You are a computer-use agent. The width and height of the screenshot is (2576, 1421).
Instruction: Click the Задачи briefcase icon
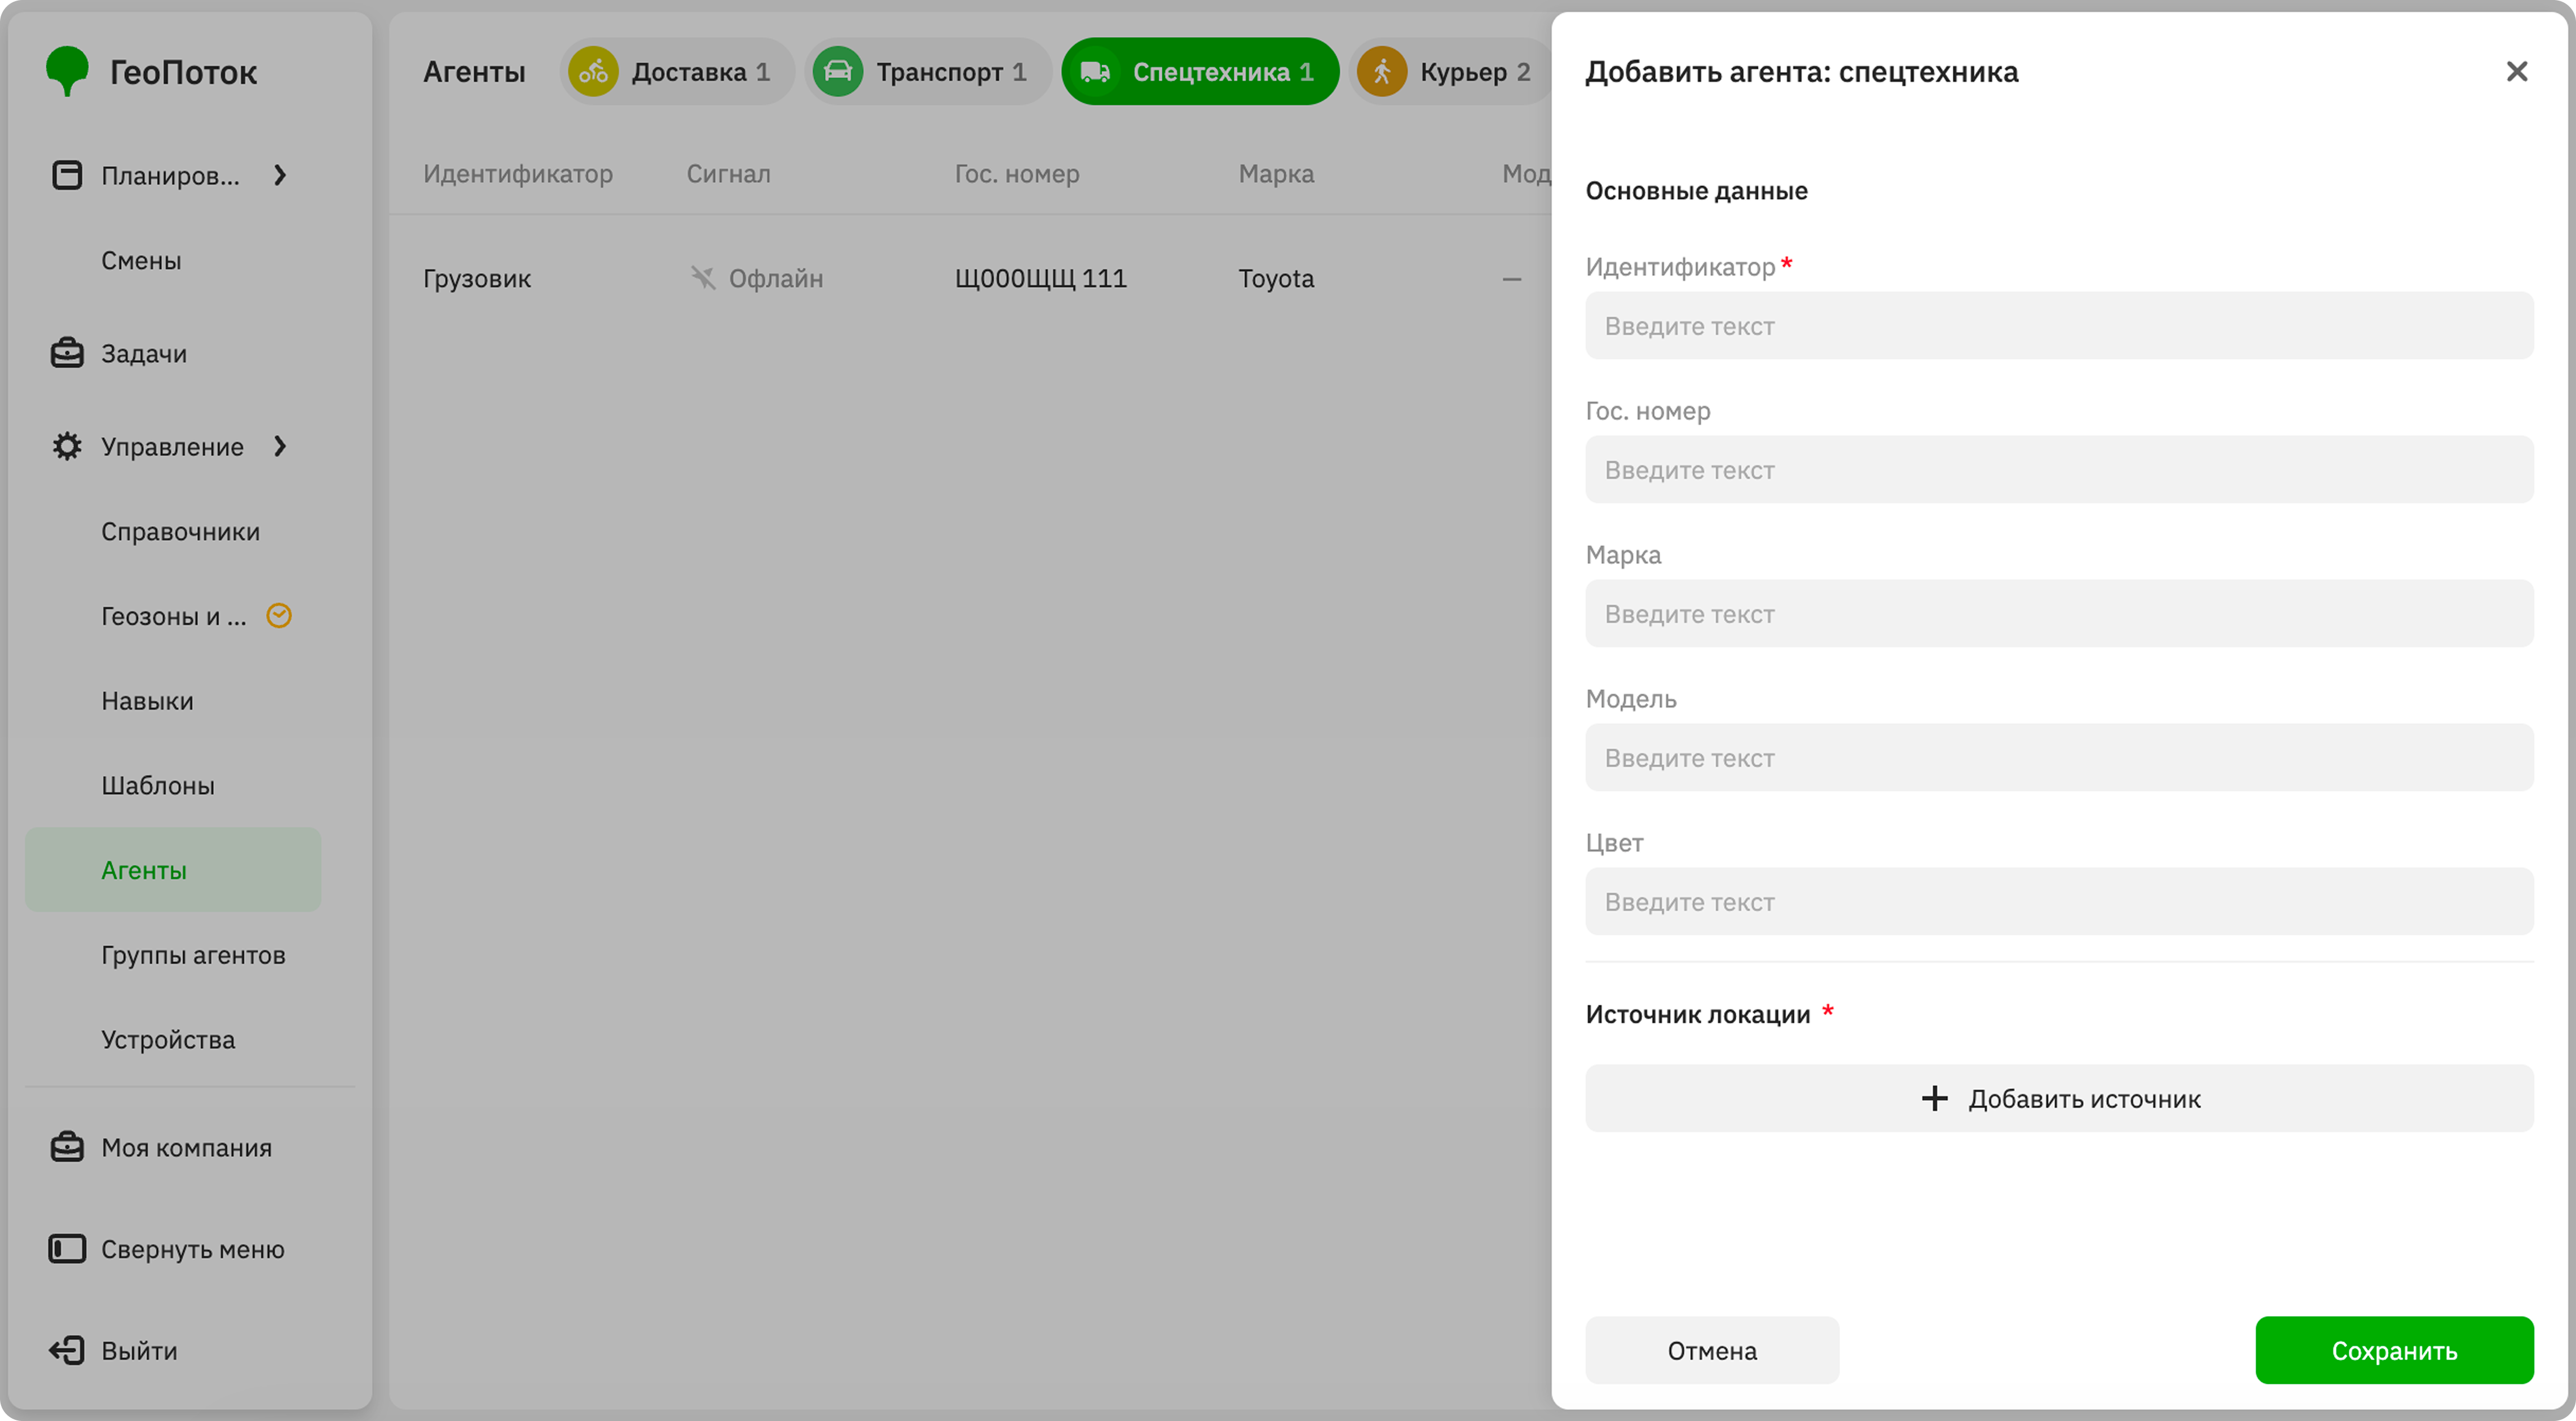point(67,353)
